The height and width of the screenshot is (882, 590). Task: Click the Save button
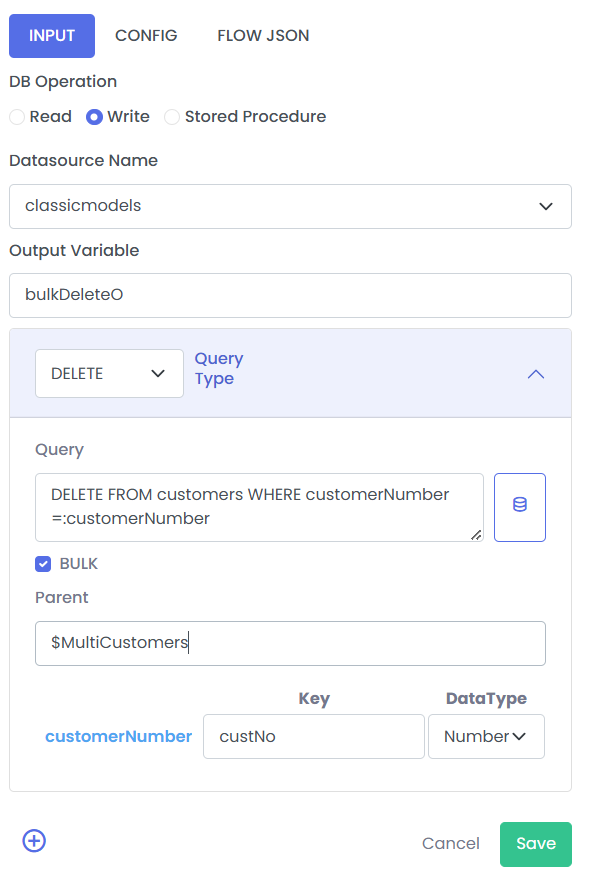(535, 844)
